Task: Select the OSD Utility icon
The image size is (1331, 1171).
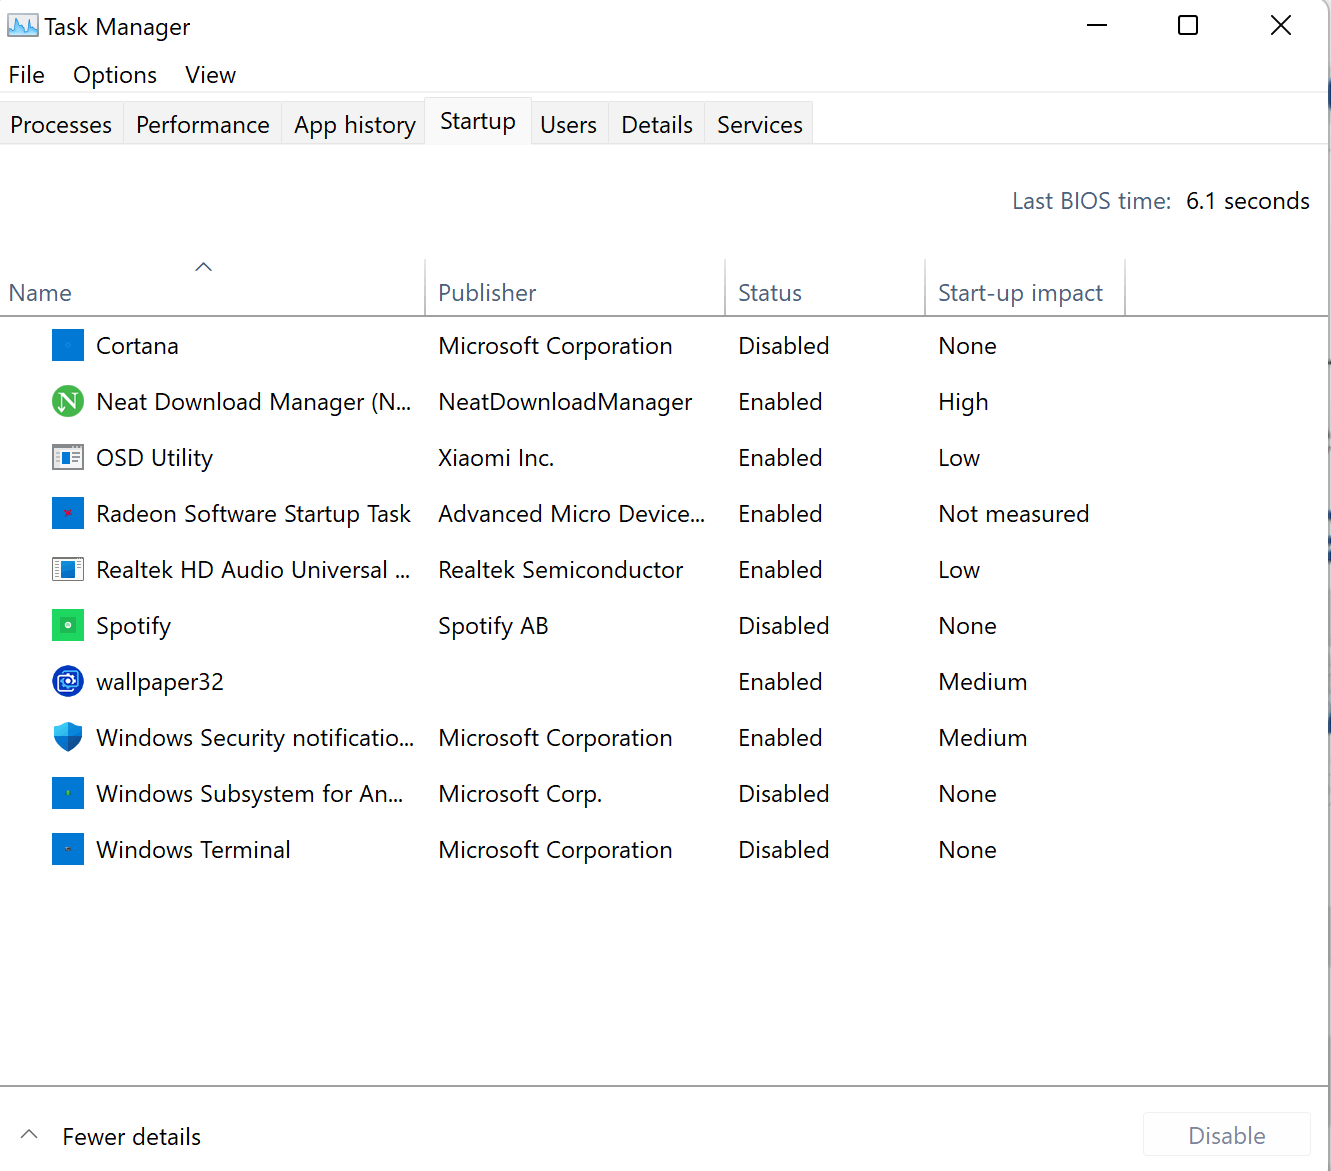Action: pos(68,458)
